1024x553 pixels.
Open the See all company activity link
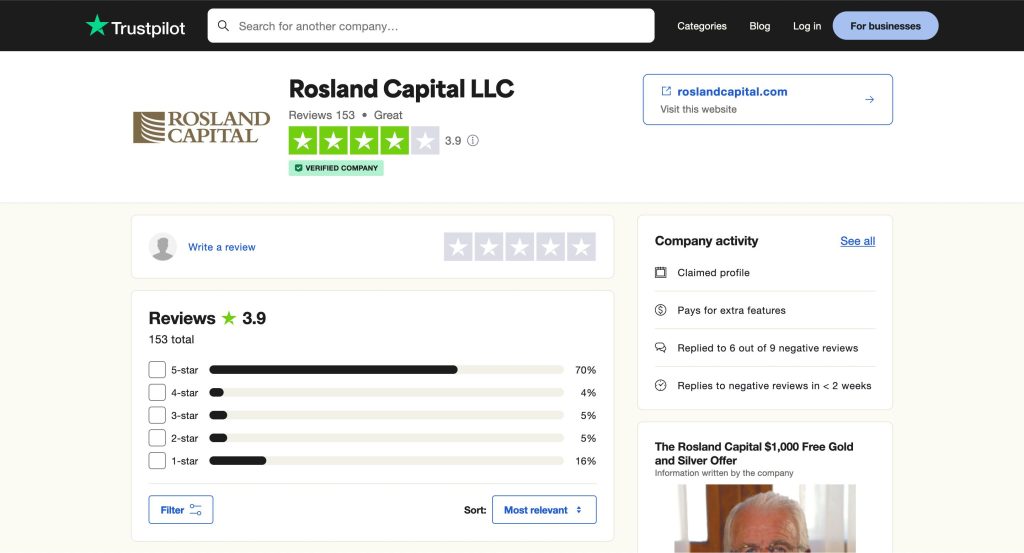[857, 241]
